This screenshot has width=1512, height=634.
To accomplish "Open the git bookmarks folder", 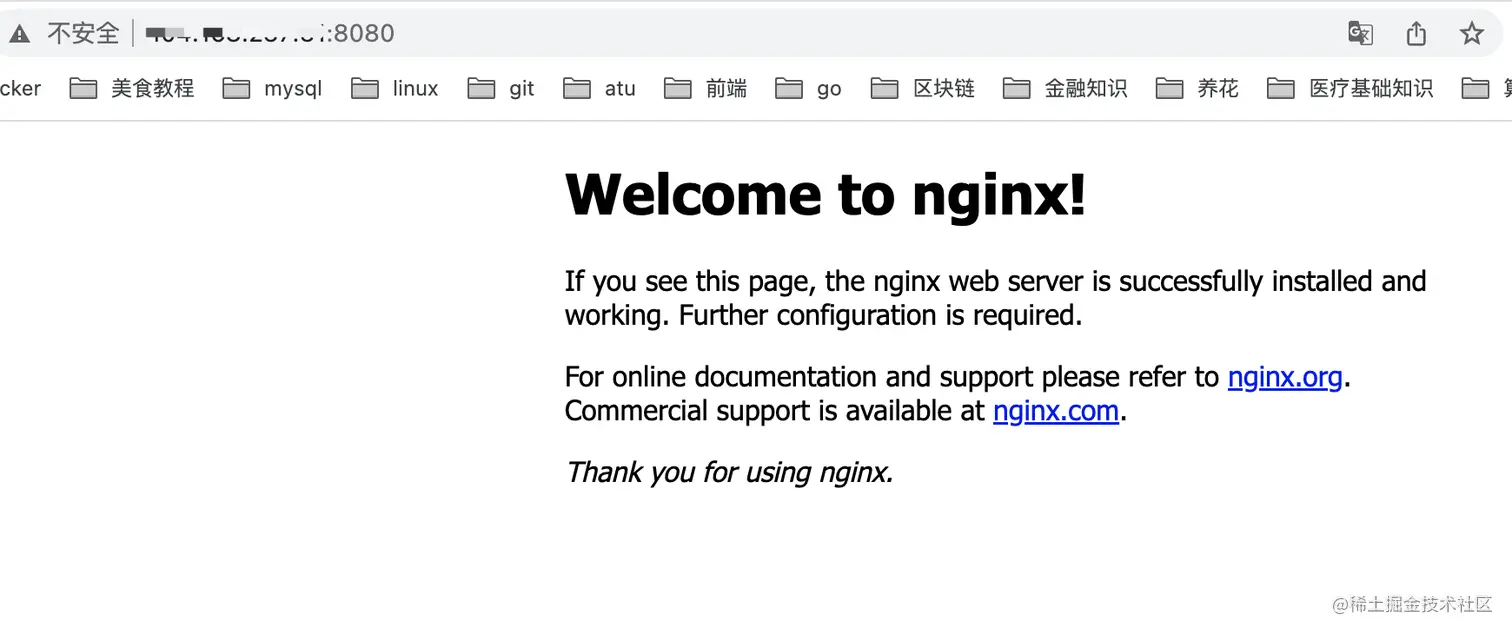I will click(x=501, y=89).
